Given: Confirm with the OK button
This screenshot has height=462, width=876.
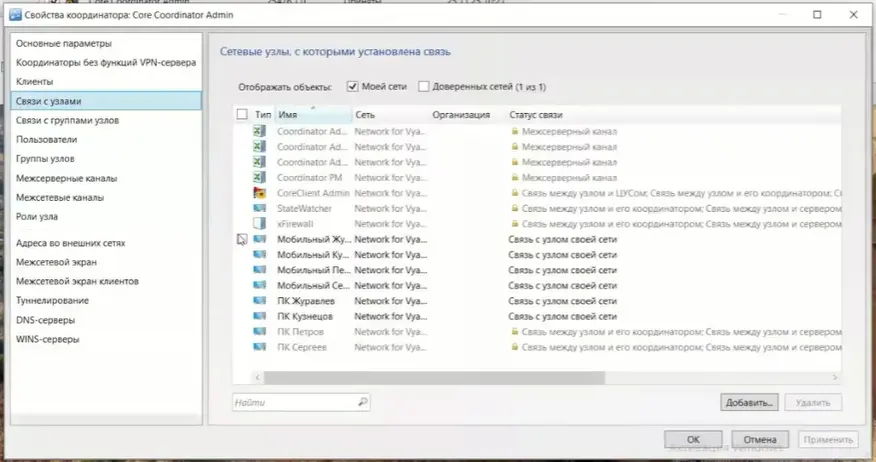Looking at the screenshot, I should [693, 440].
